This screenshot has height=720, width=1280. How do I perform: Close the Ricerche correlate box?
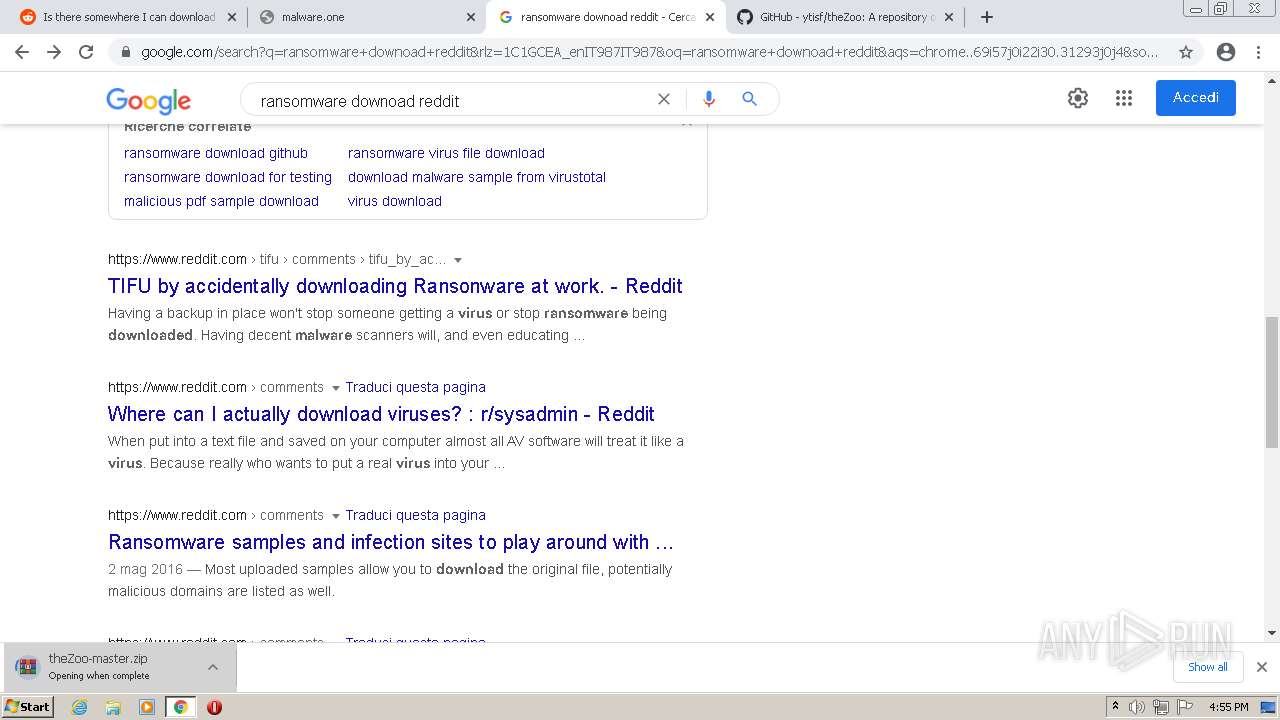687,125
